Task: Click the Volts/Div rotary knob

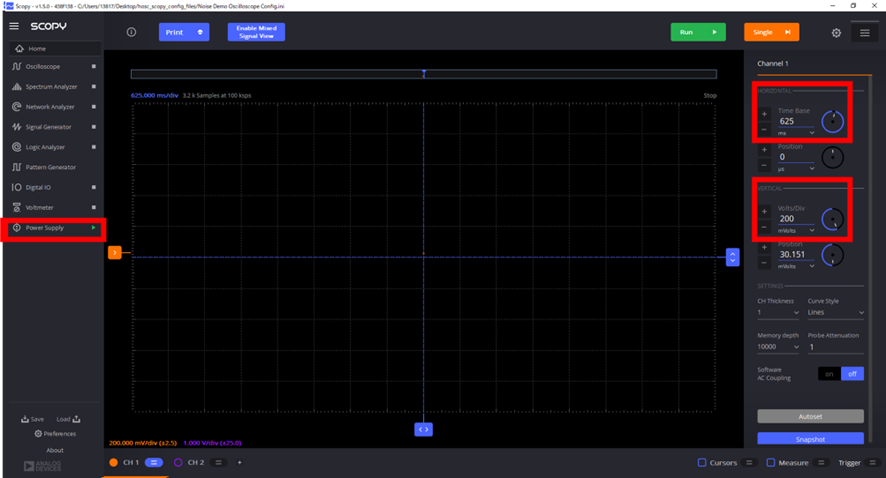Action: point(832,219)
